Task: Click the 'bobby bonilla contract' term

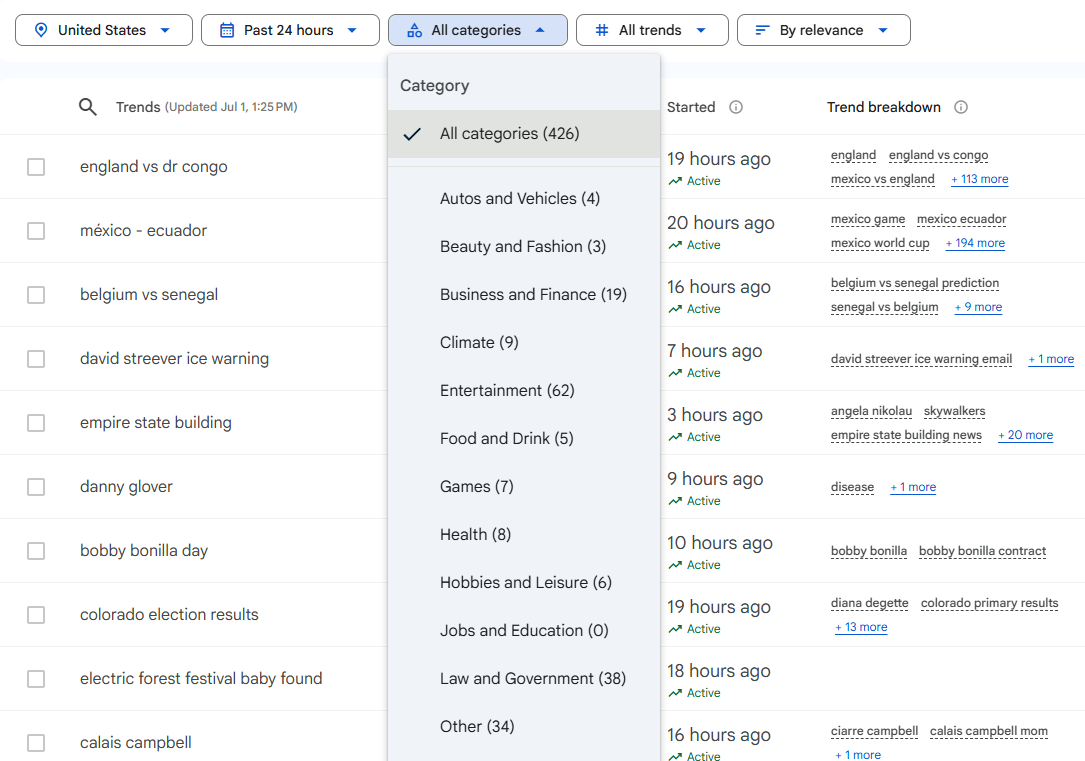Action: (x=982, y=551)
